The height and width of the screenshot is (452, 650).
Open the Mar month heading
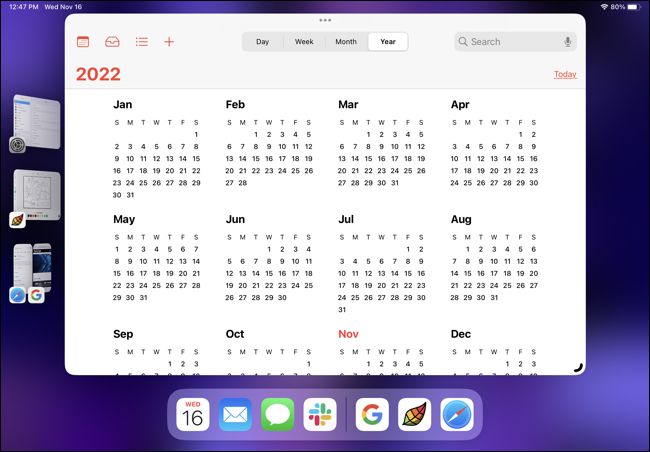pos(348,104)
